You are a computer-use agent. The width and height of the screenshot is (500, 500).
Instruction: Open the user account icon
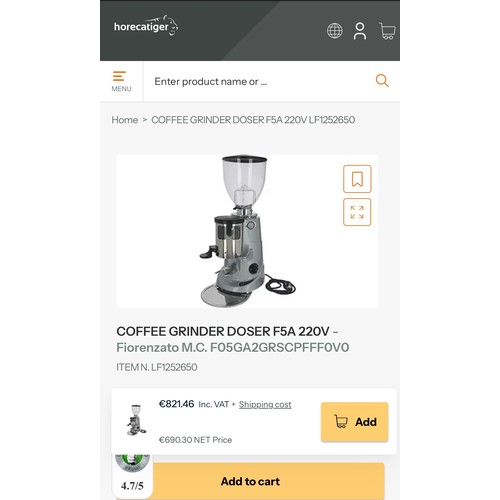tap(360, 31)
